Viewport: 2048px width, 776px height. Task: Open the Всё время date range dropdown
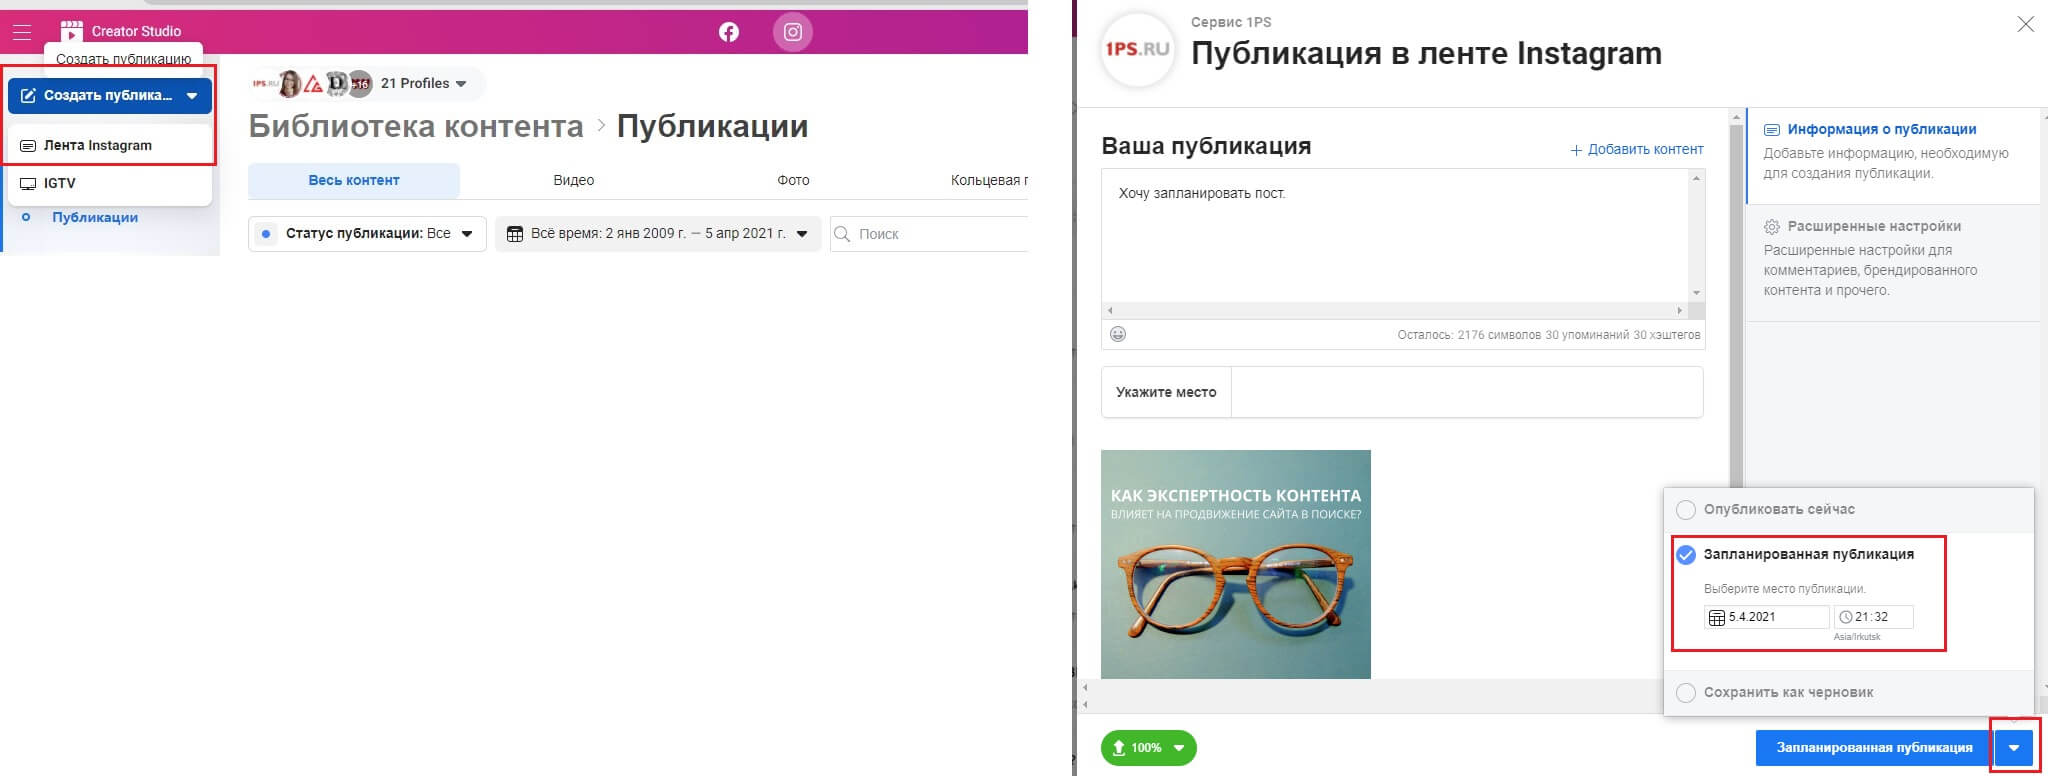[x=658, y=234]
